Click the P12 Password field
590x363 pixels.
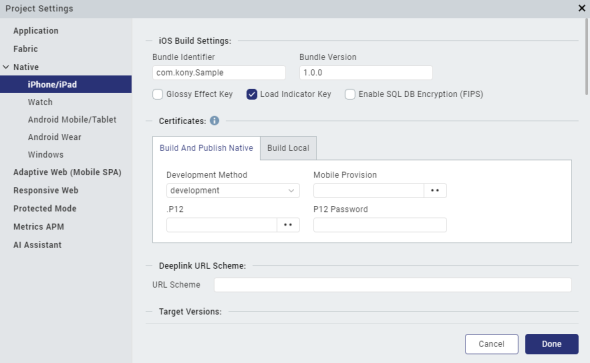click(x=380, y=225)
